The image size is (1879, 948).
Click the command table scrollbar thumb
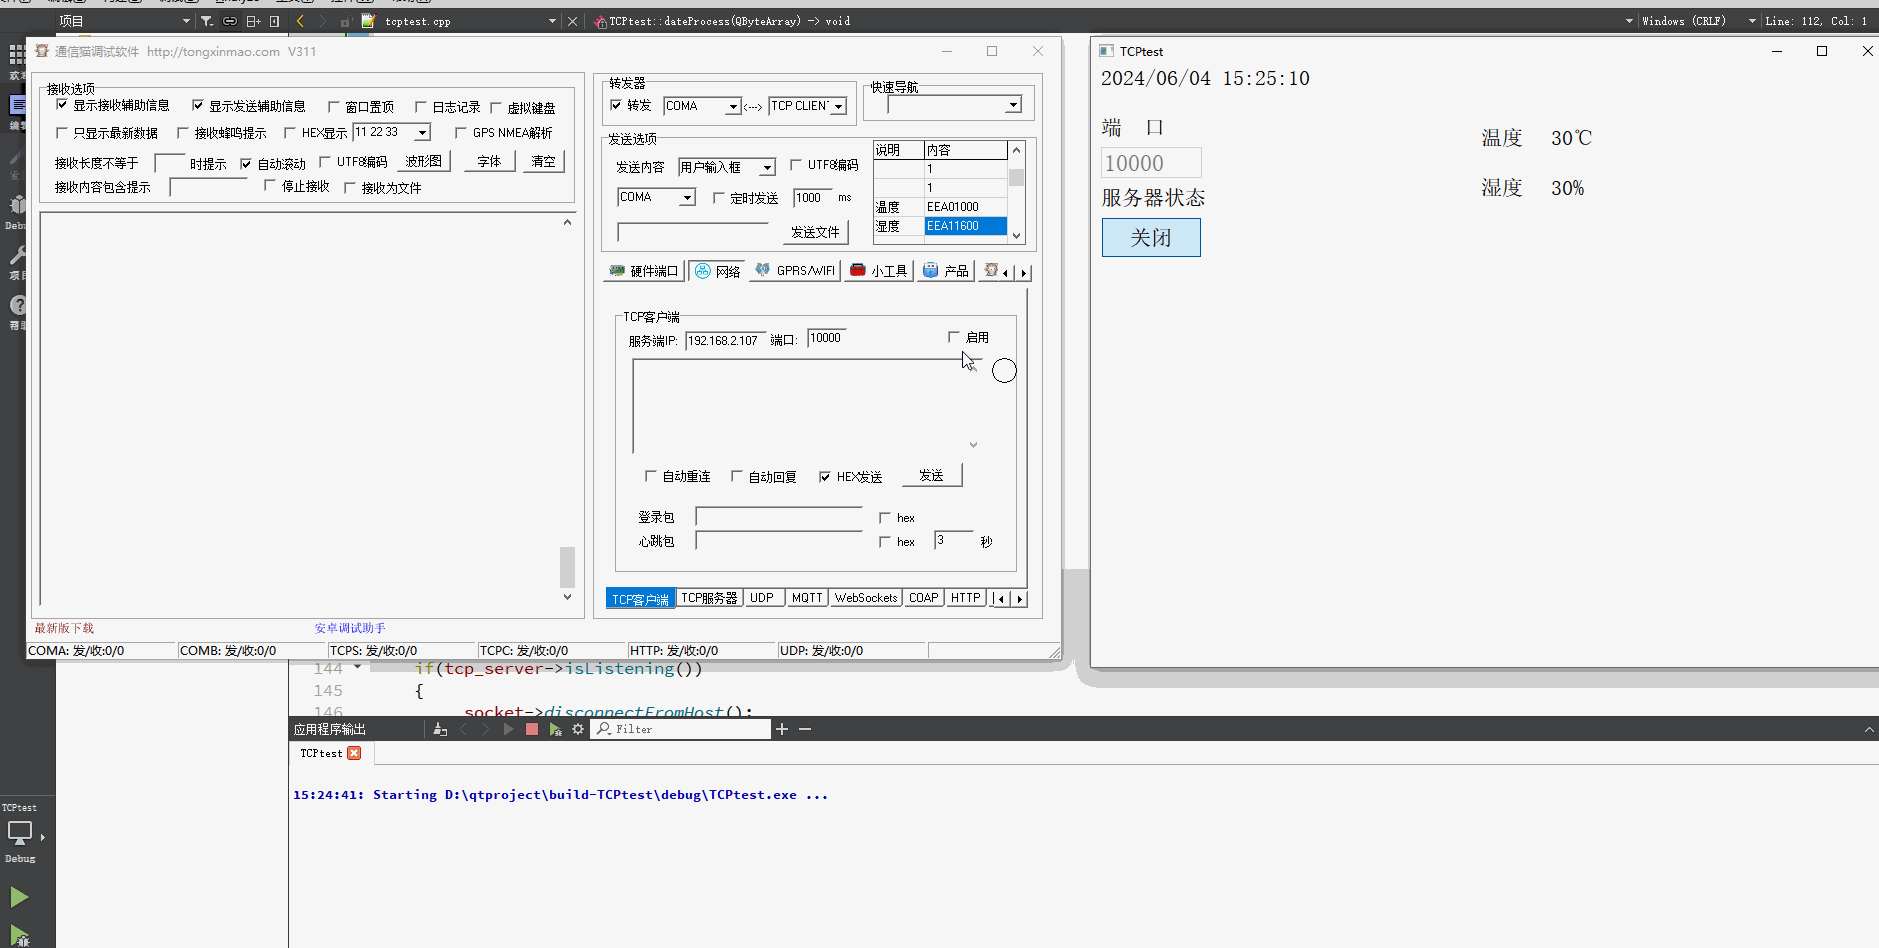coord(1016,177)
